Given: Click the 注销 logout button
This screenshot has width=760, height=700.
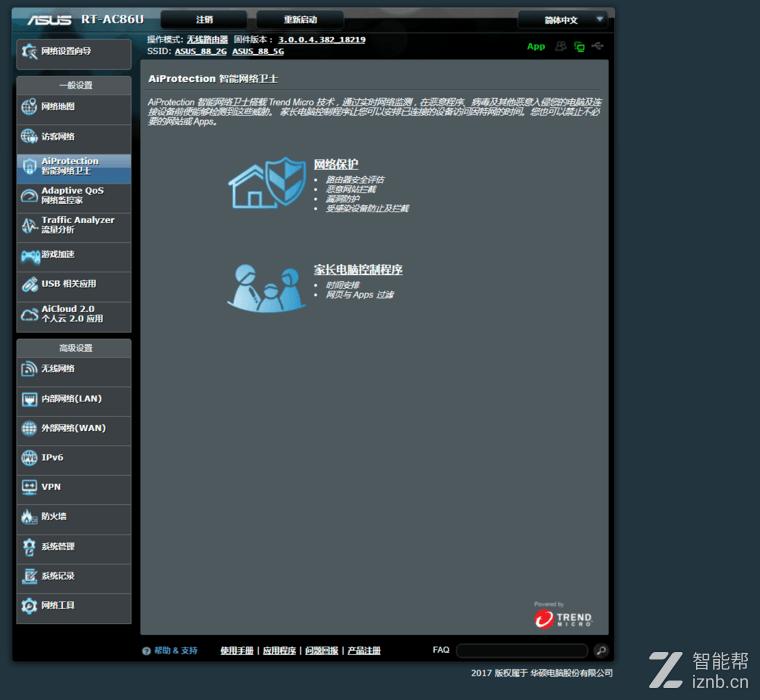Looking at the screenshot, I should [204, 20].
